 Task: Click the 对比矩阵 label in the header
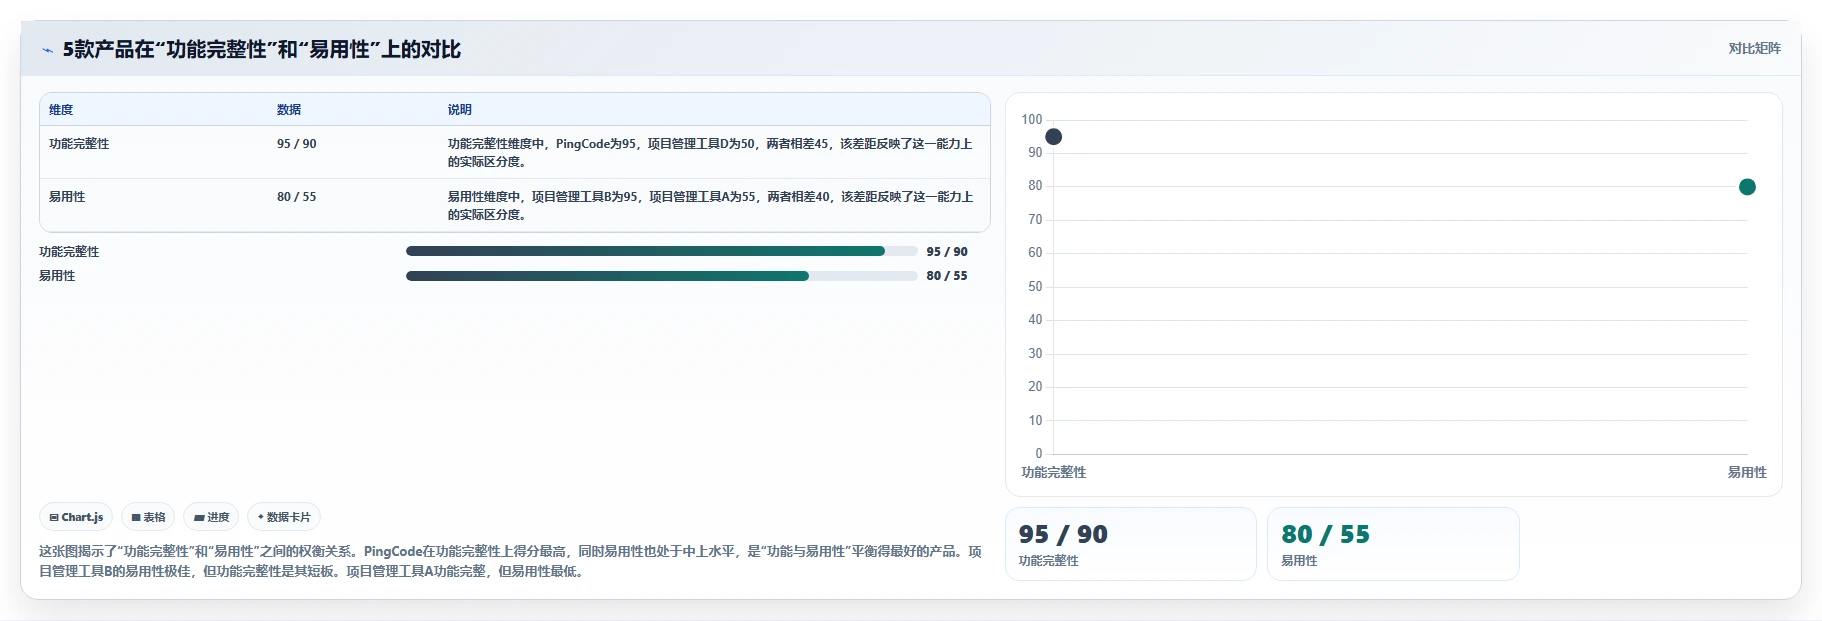click(1754, 48)
